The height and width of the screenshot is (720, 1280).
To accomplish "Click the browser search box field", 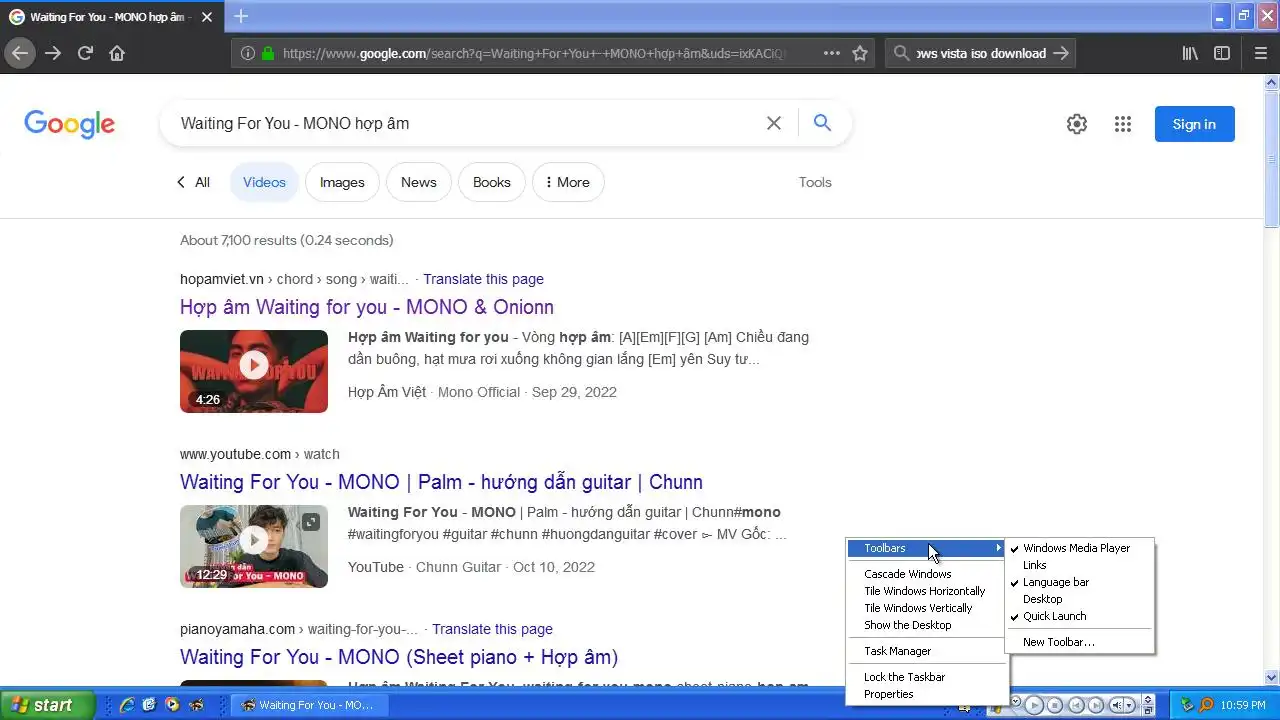I will coord(980,53).
